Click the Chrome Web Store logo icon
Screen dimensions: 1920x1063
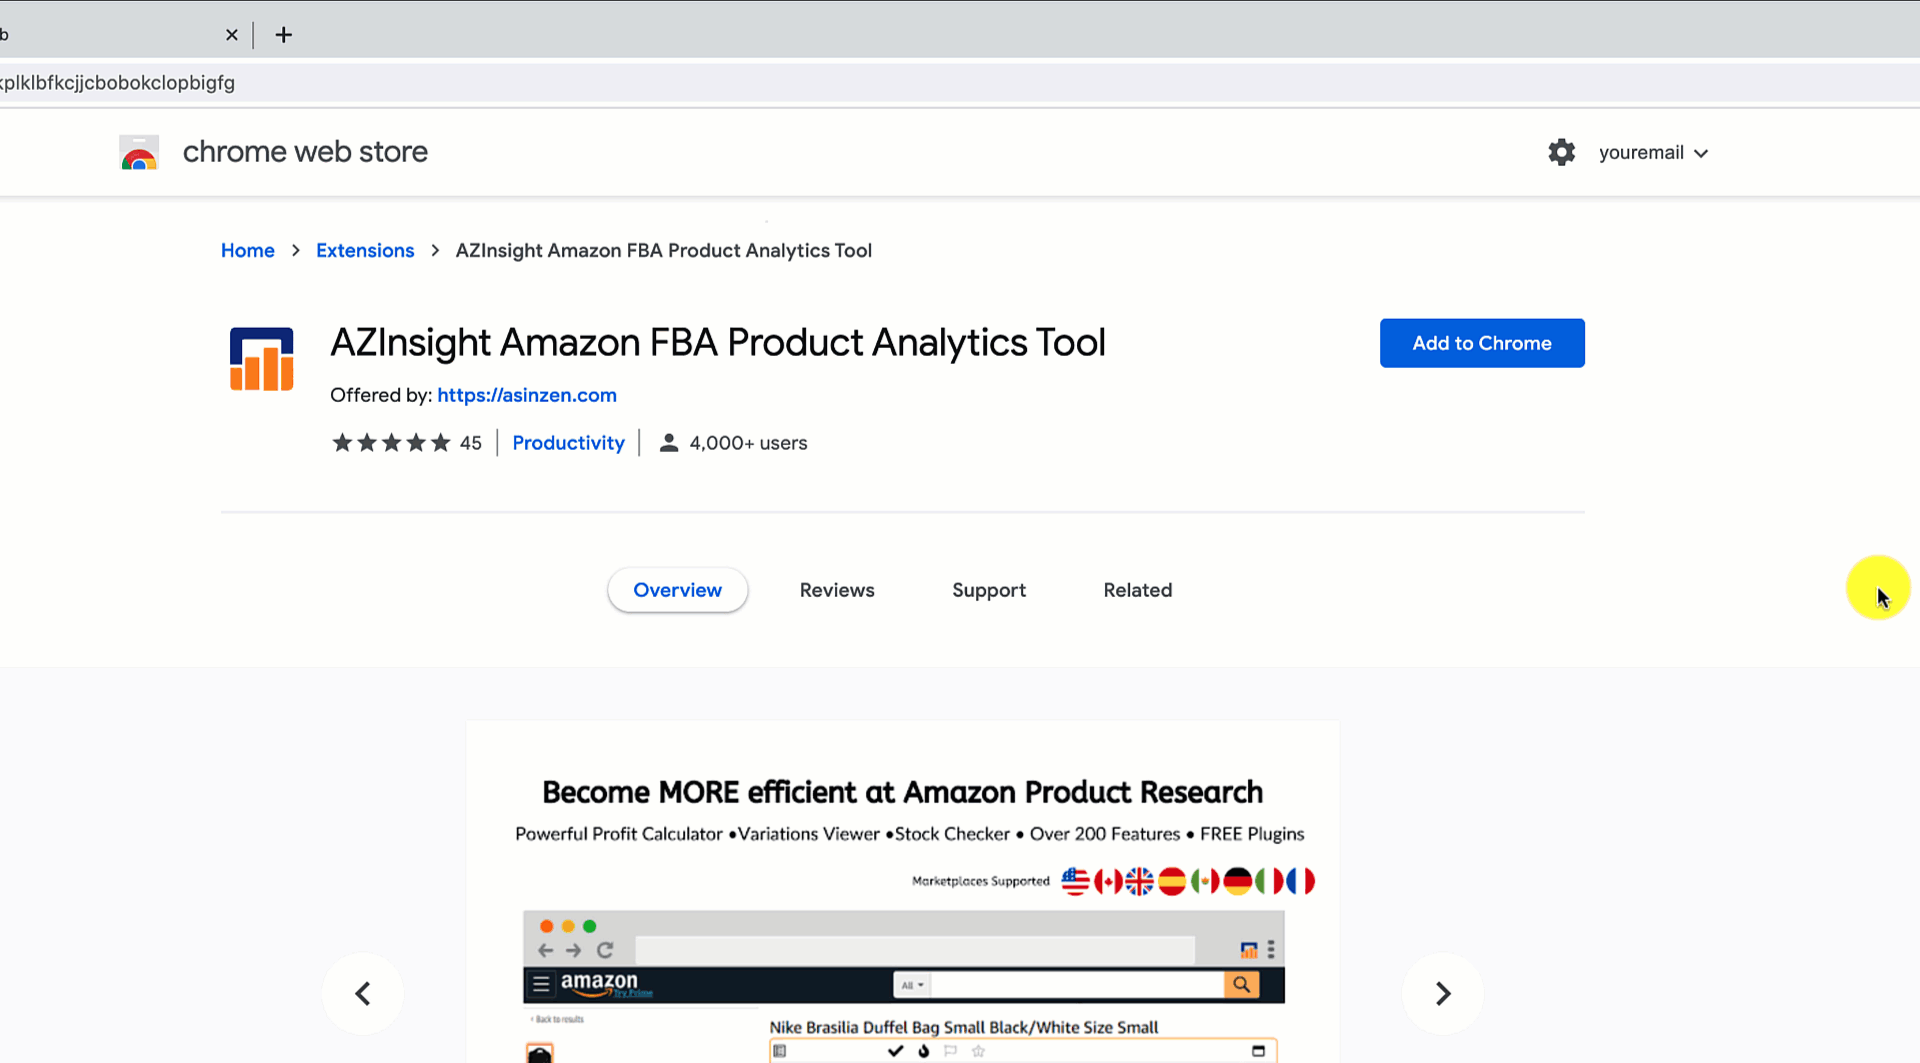[x=139, y=152]
